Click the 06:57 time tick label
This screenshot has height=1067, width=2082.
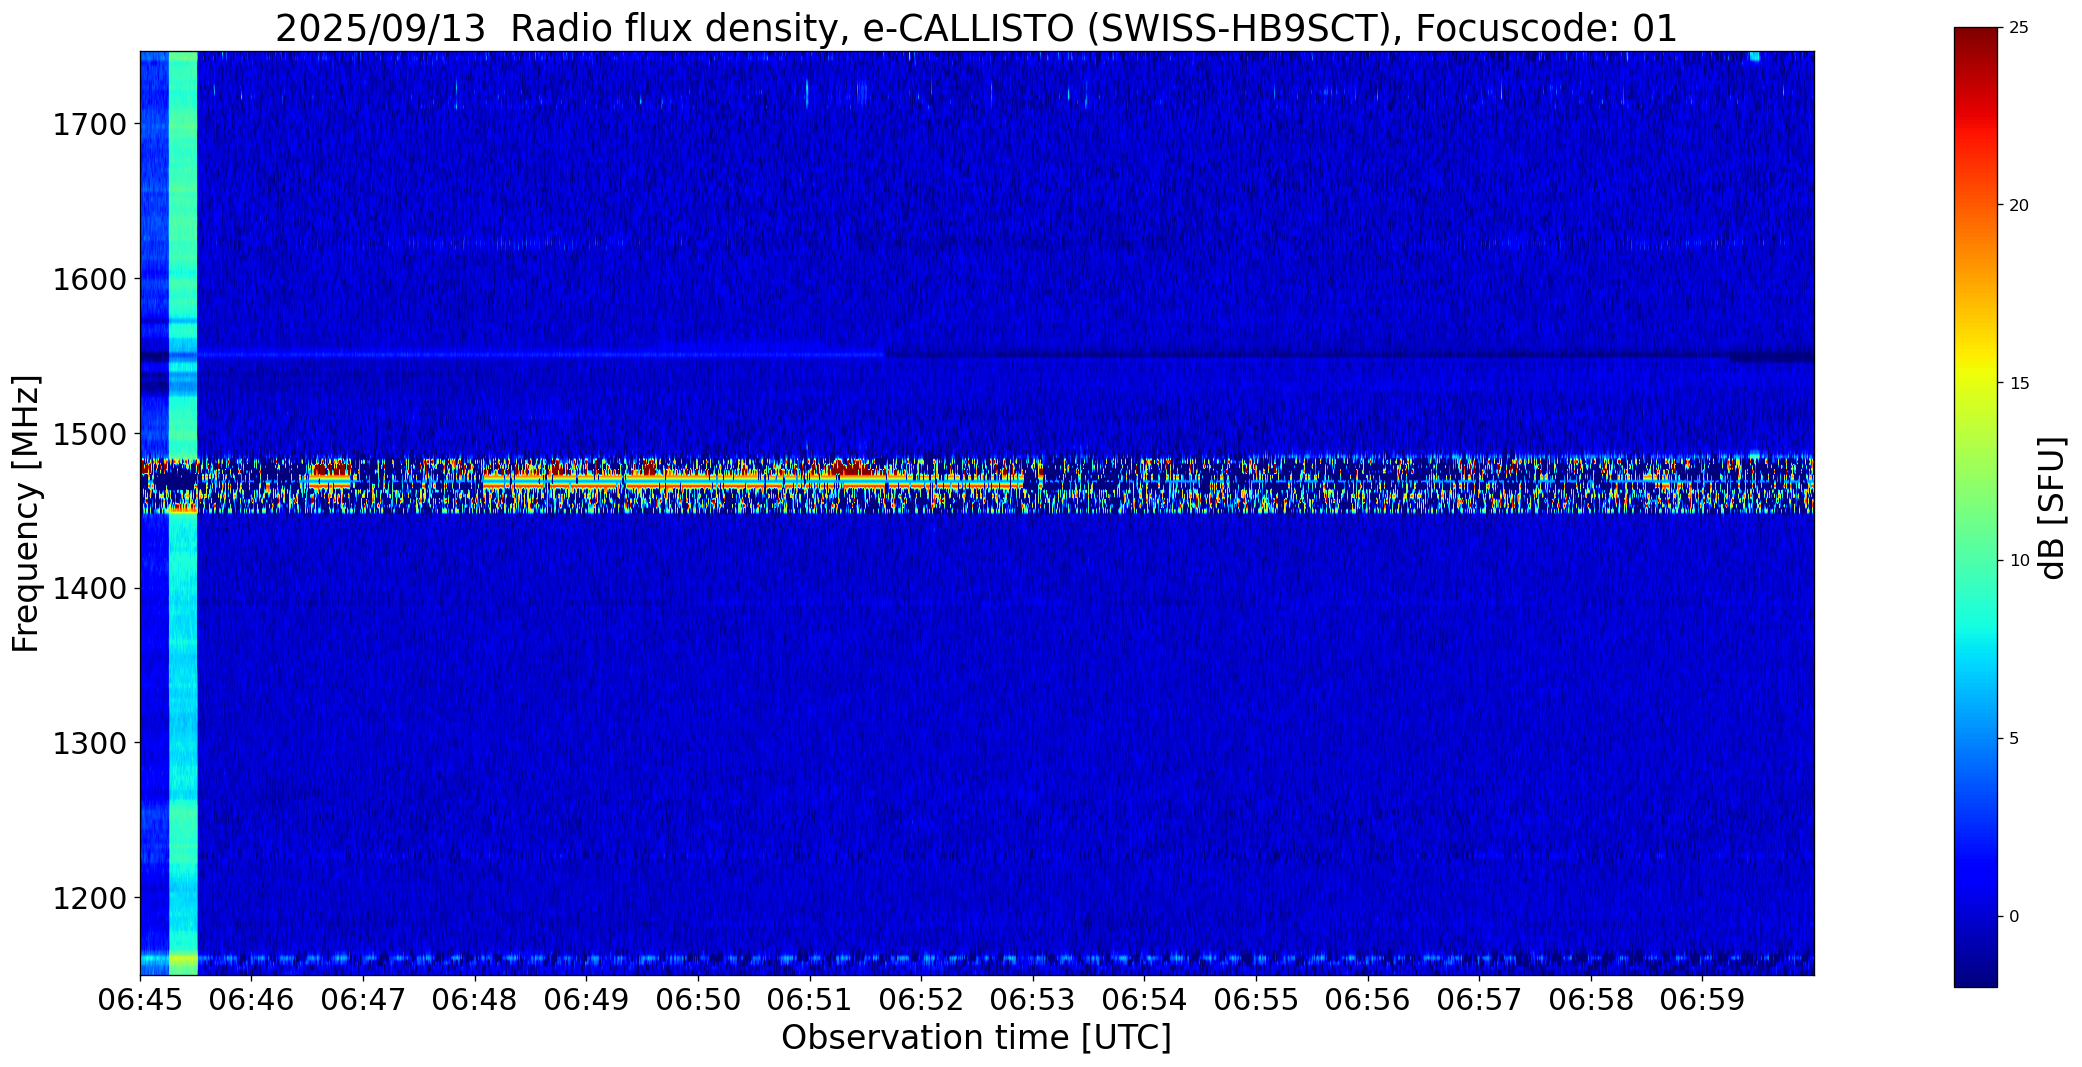click(x=1479, y=999)
